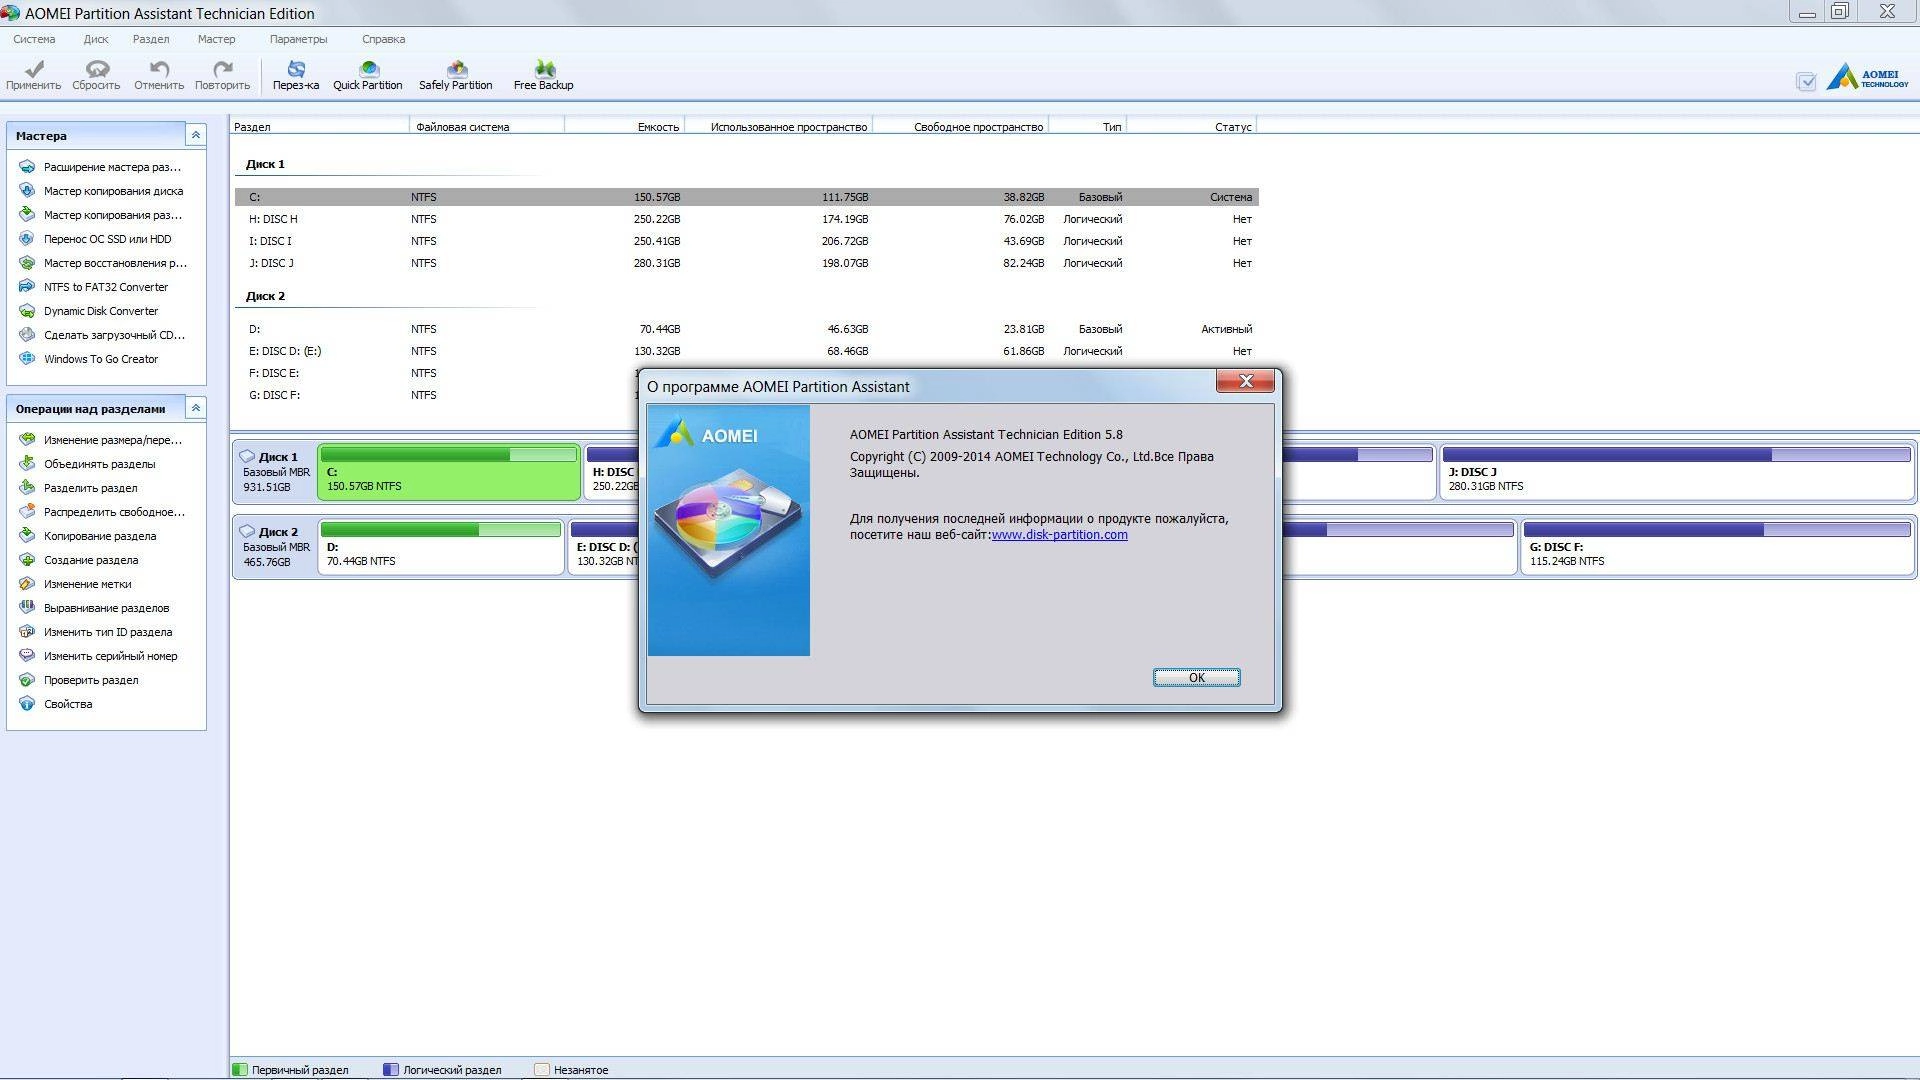
Task: Close the О программе dialog
Action: pyautogui.click(x=1245, y=381)
